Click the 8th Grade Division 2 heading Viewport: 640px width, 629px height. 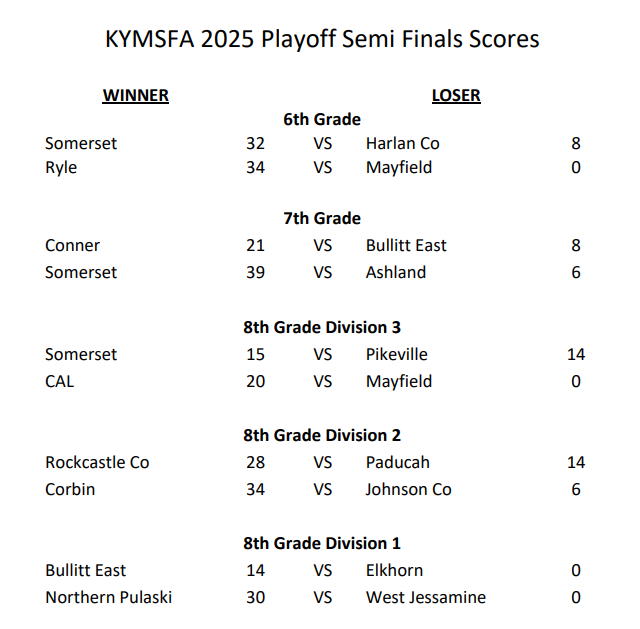click(322, 435)
